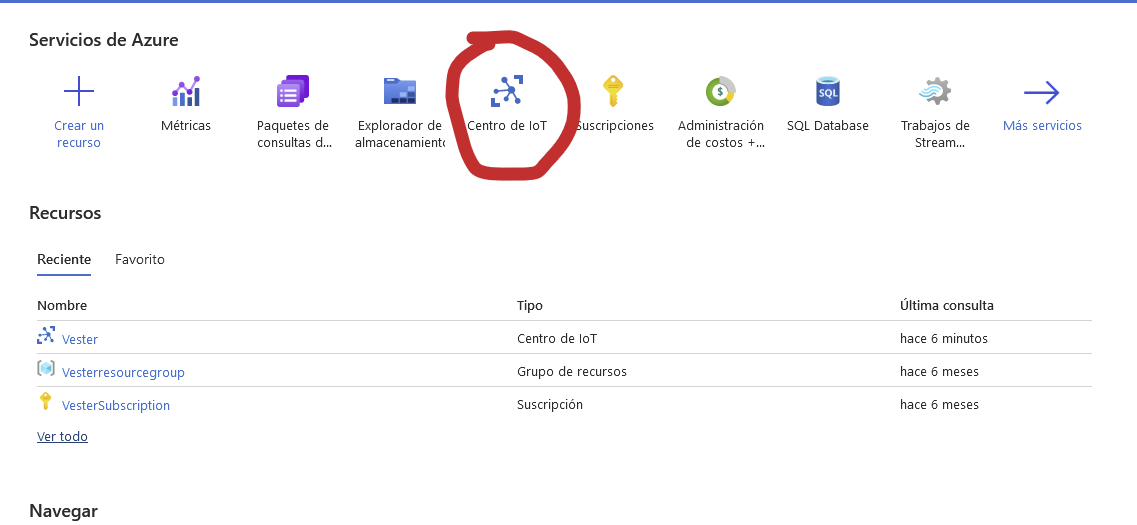The width and height of the screenshot is (1137, 525).
Task: Click the 'Centro de IoT' type cell
Action: click(x=557, y=339)
